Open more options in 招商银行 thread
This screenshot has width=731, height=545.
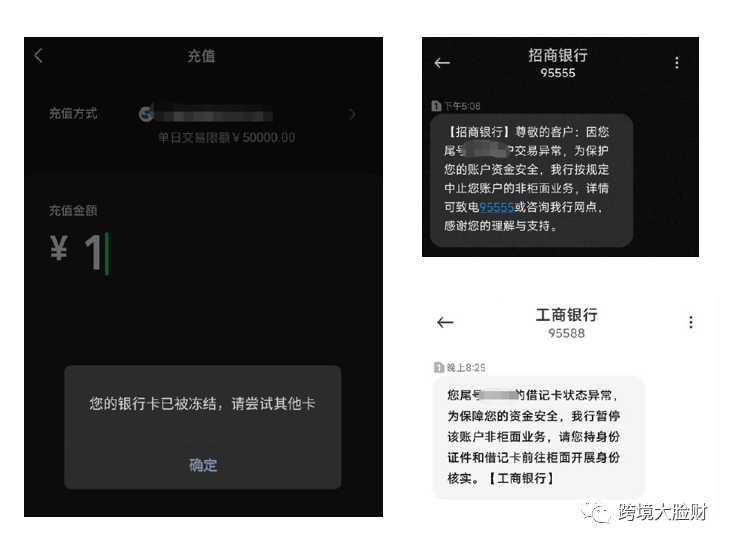pos(676,63)
